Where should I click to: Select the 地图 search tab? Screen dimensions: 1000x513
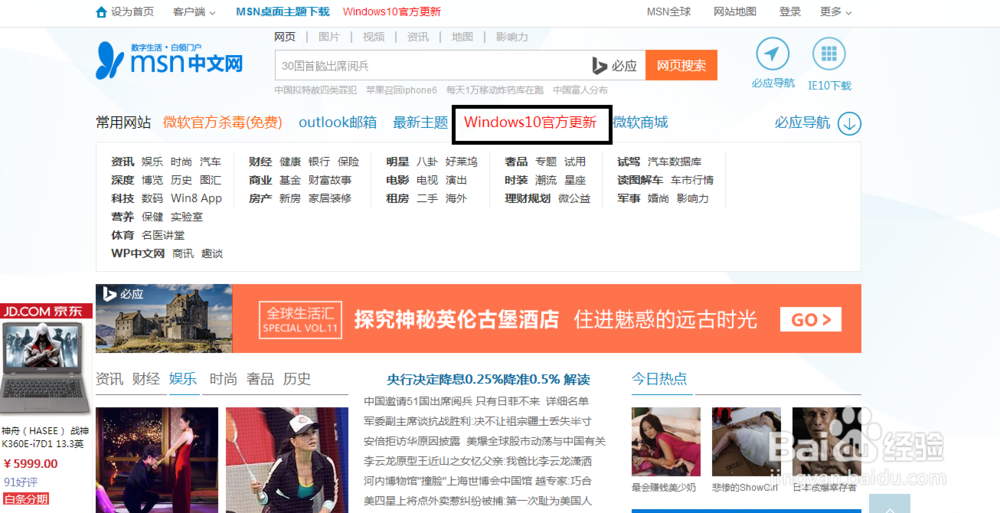(x=462, y=37)
